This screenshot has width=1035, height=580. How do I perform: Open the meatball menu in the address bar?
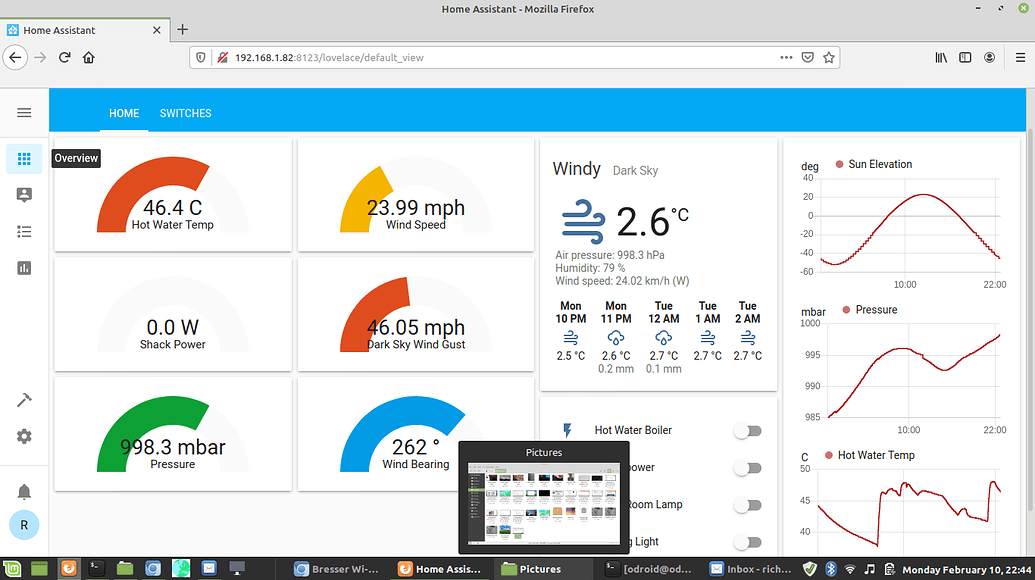pos(786,57)
